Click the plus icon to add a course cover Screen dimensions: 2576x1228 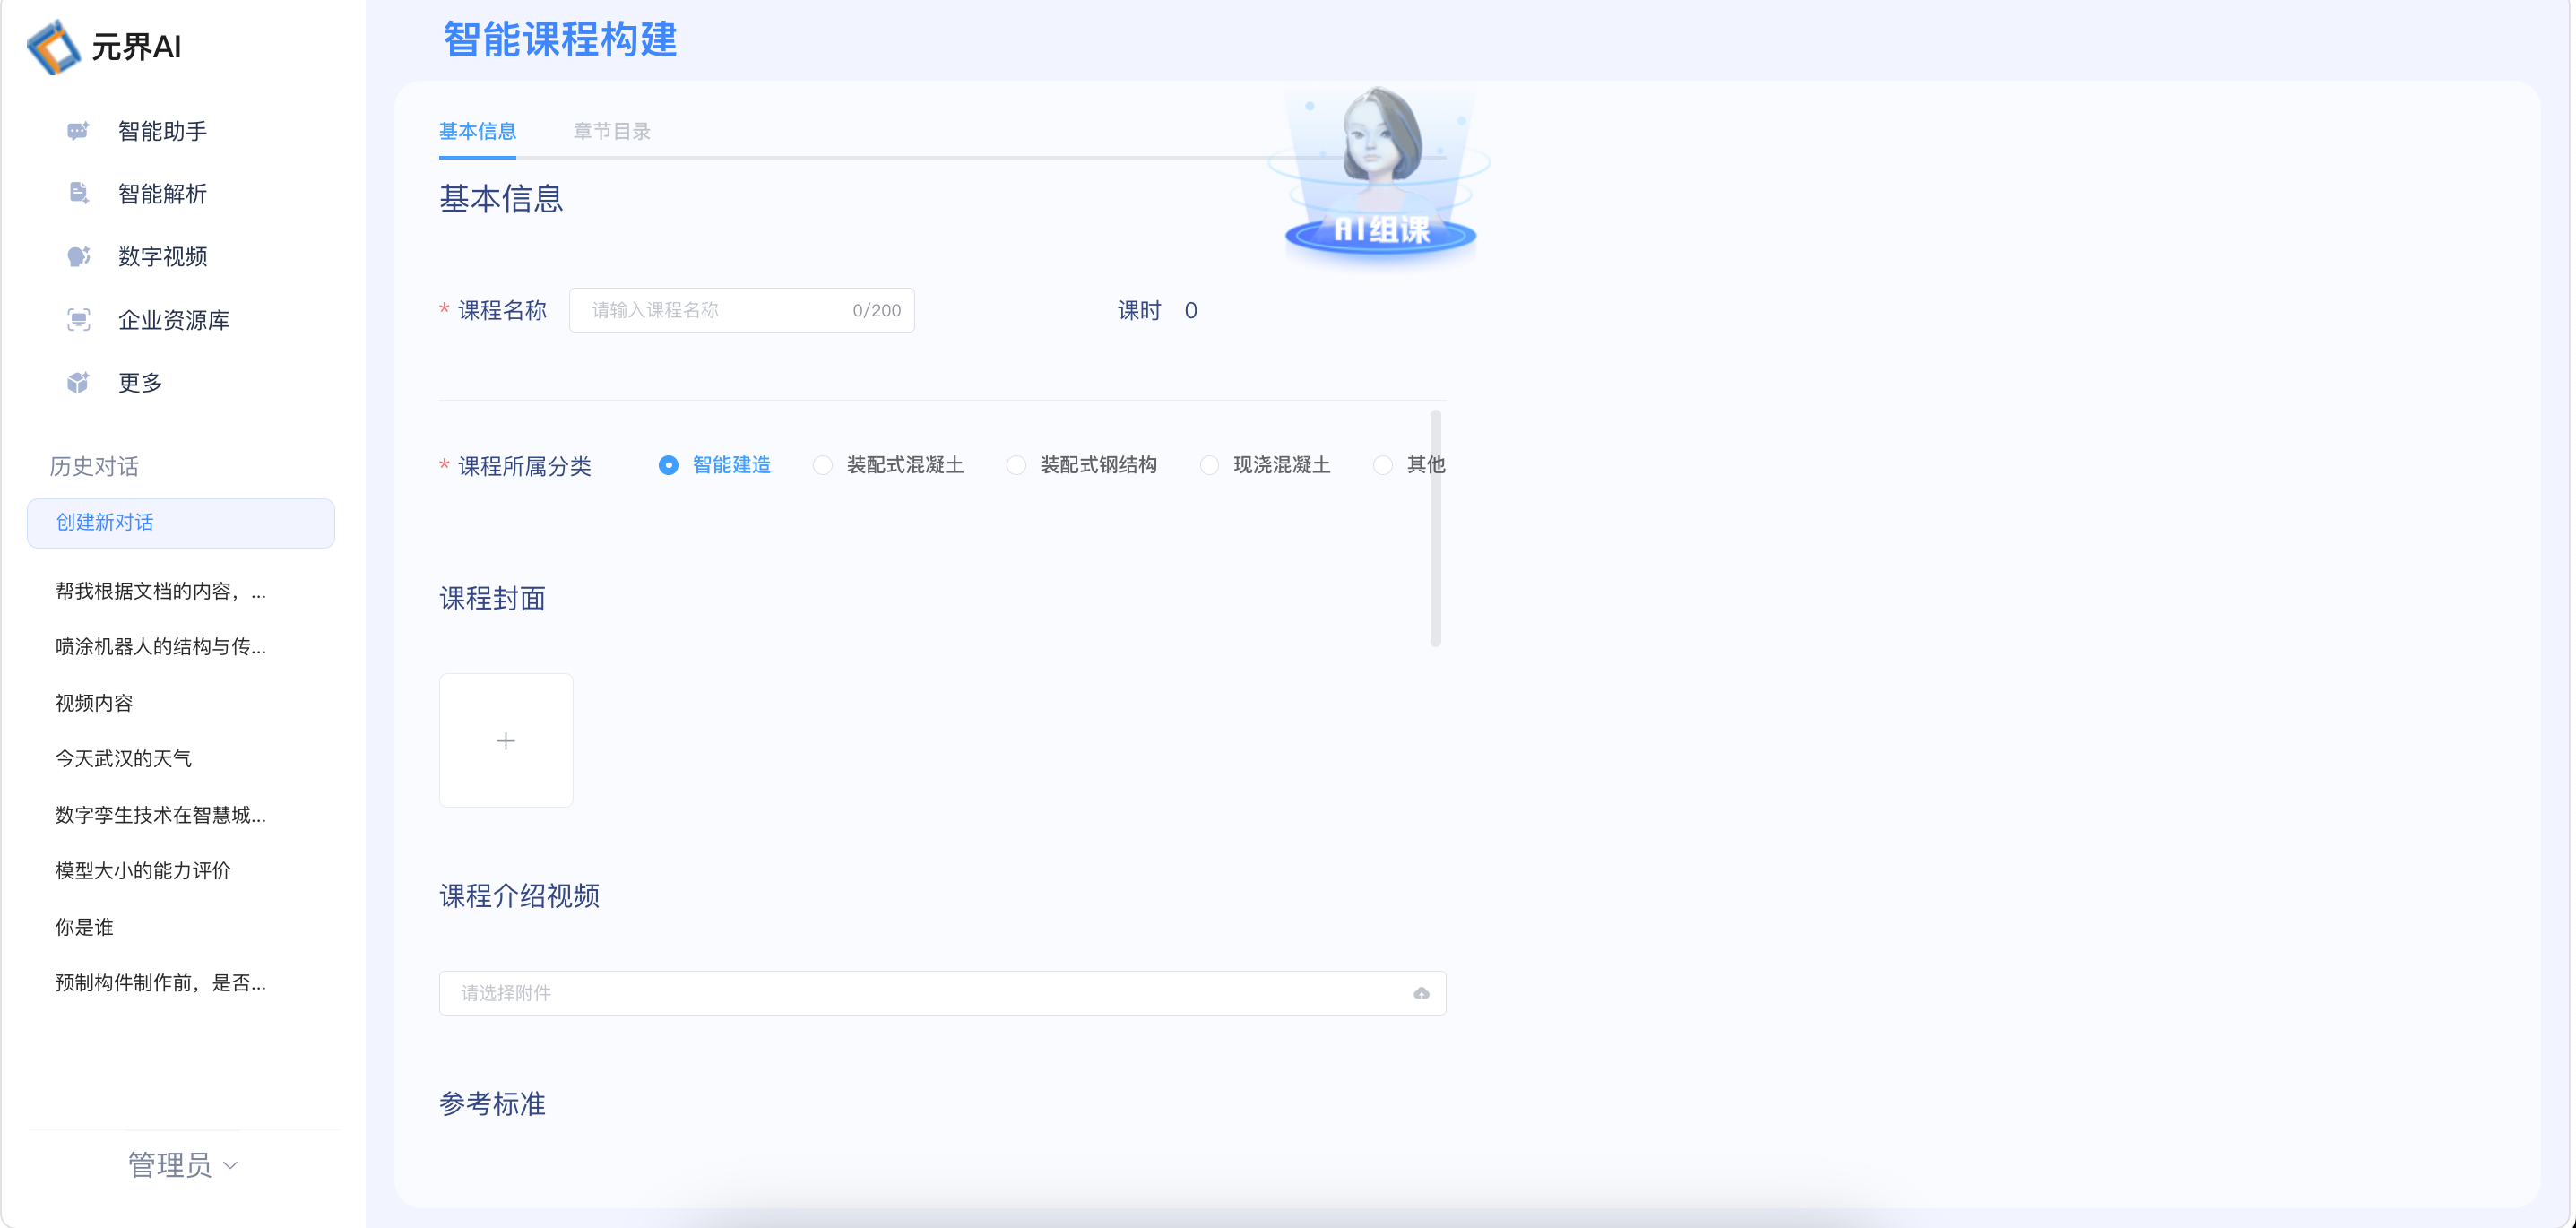click(x=506, y=741)
